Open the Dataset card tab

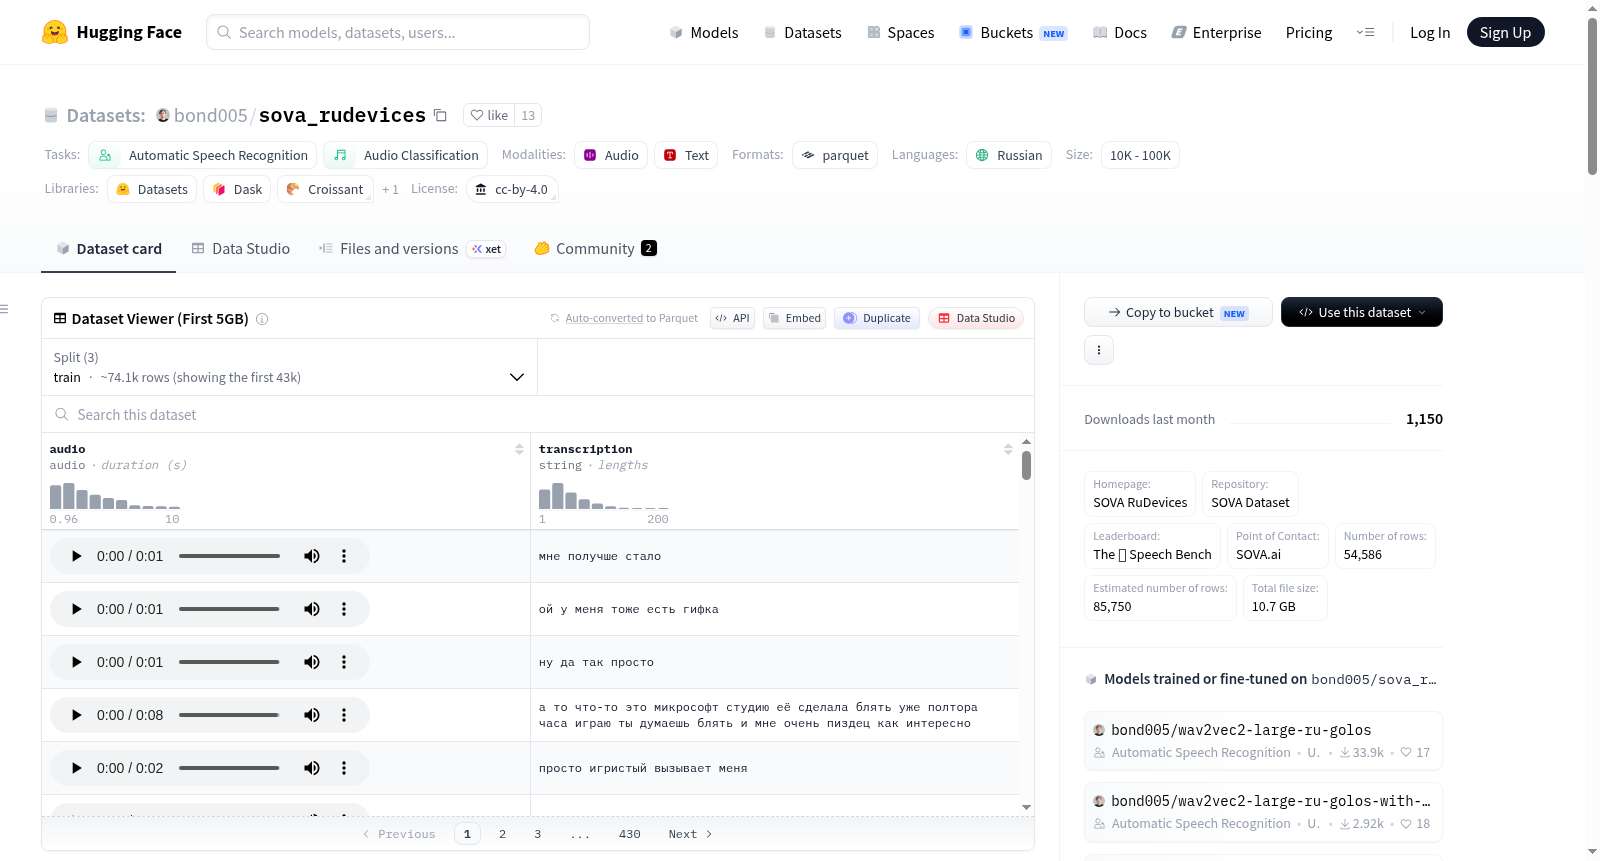108,249
